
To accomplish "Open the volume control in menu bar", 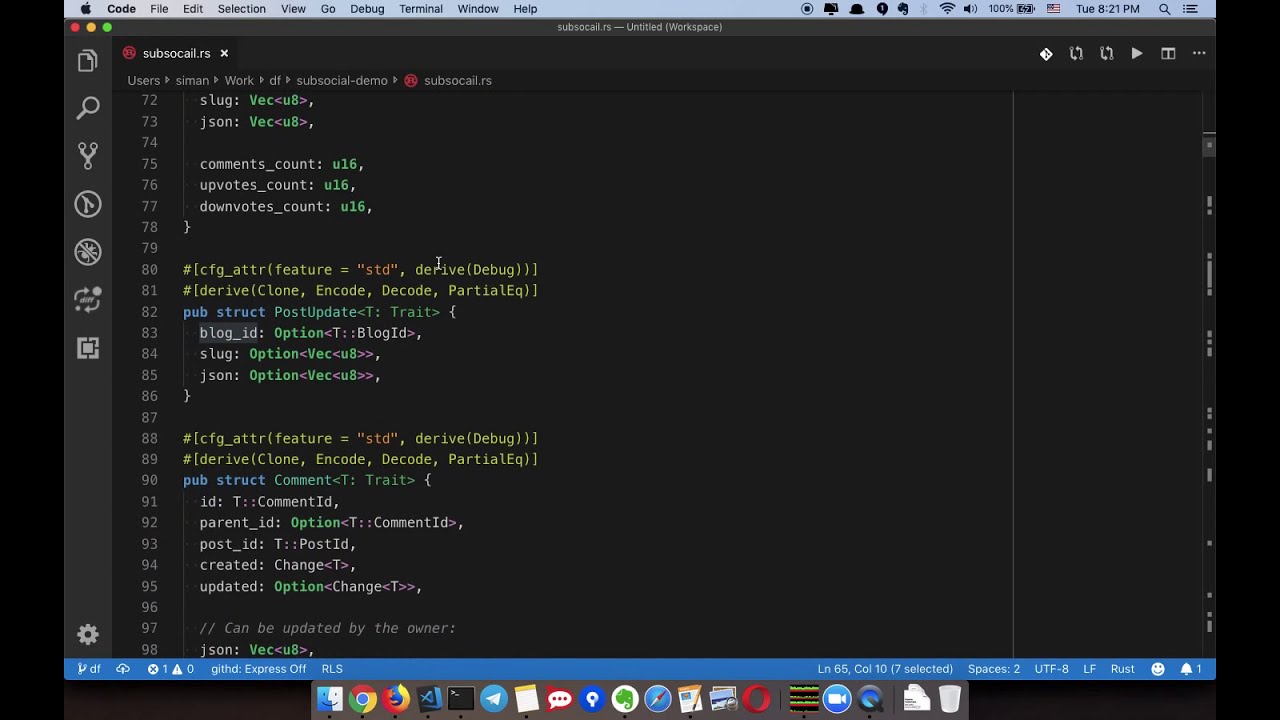I will 971,9.
